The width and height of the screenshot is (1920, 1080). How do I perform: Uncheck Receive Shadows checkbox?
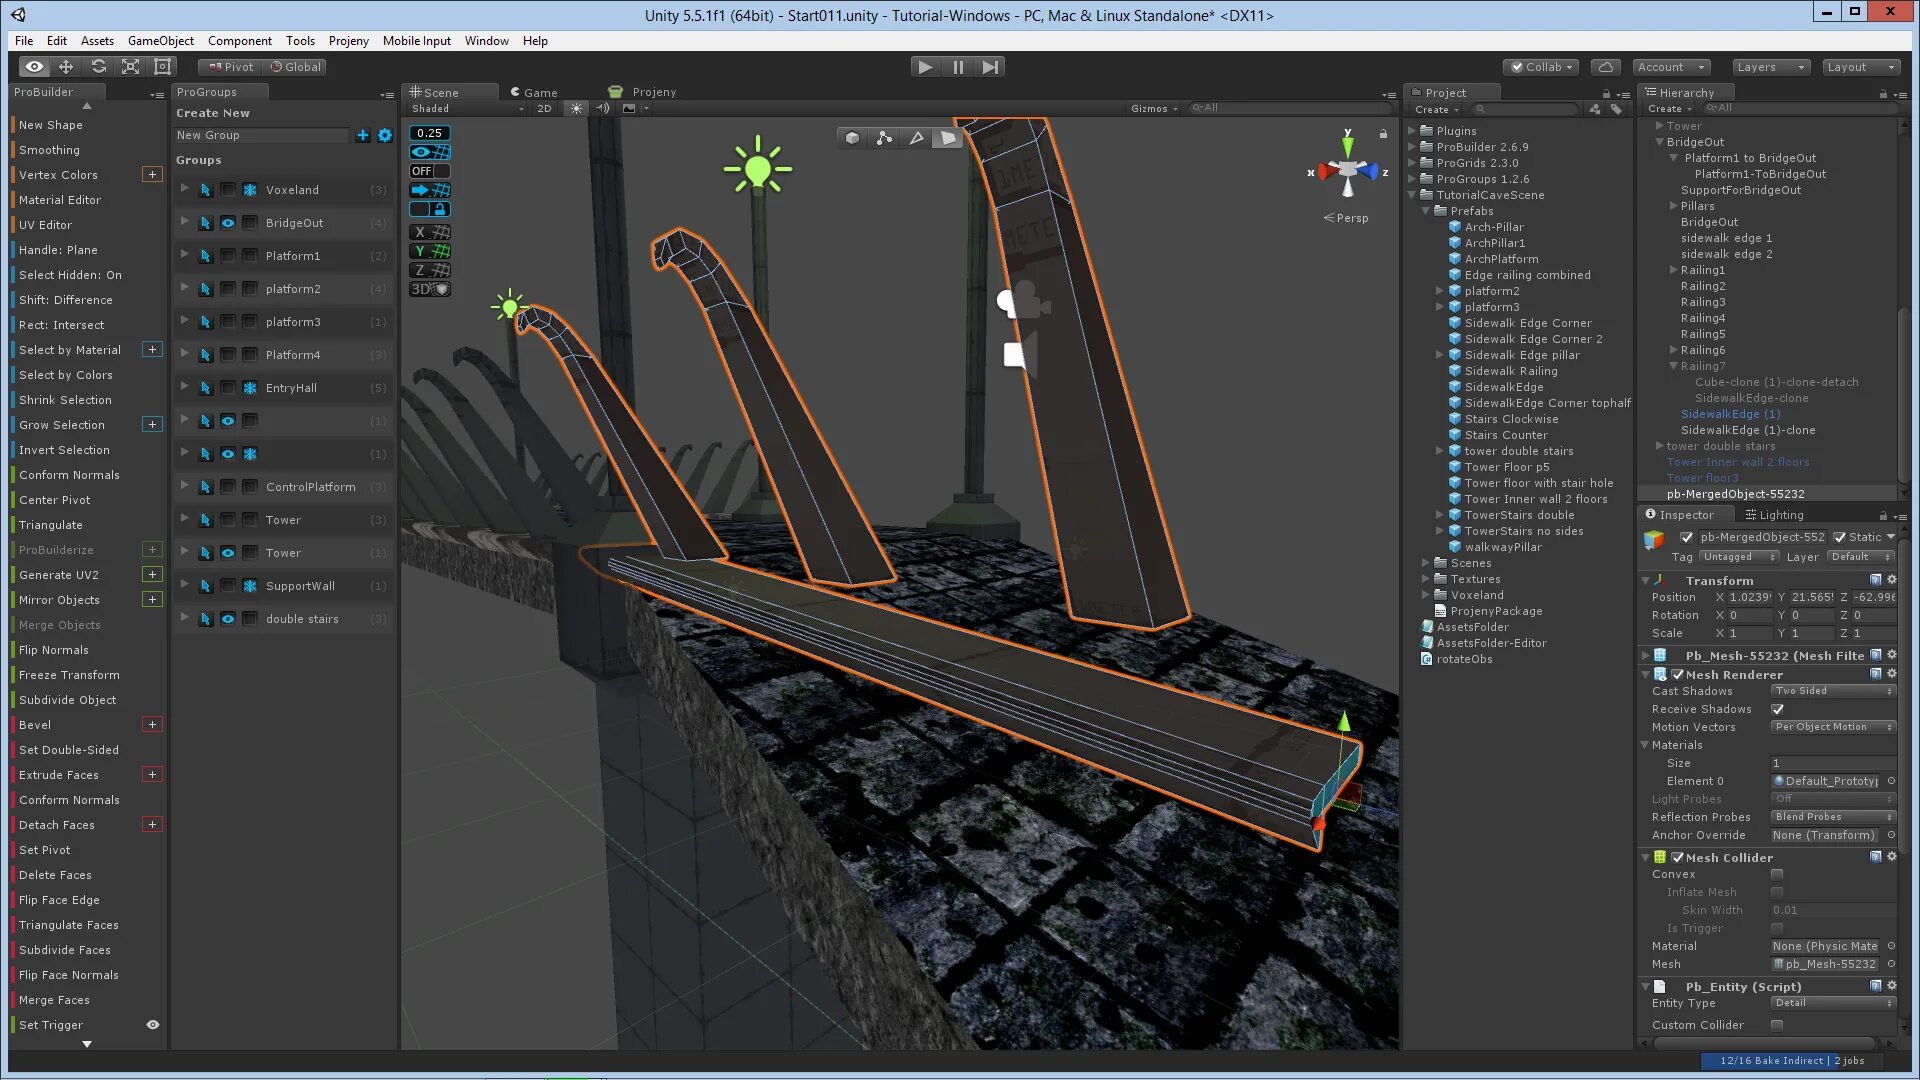pyautogui.click(x=1777, y=709)
